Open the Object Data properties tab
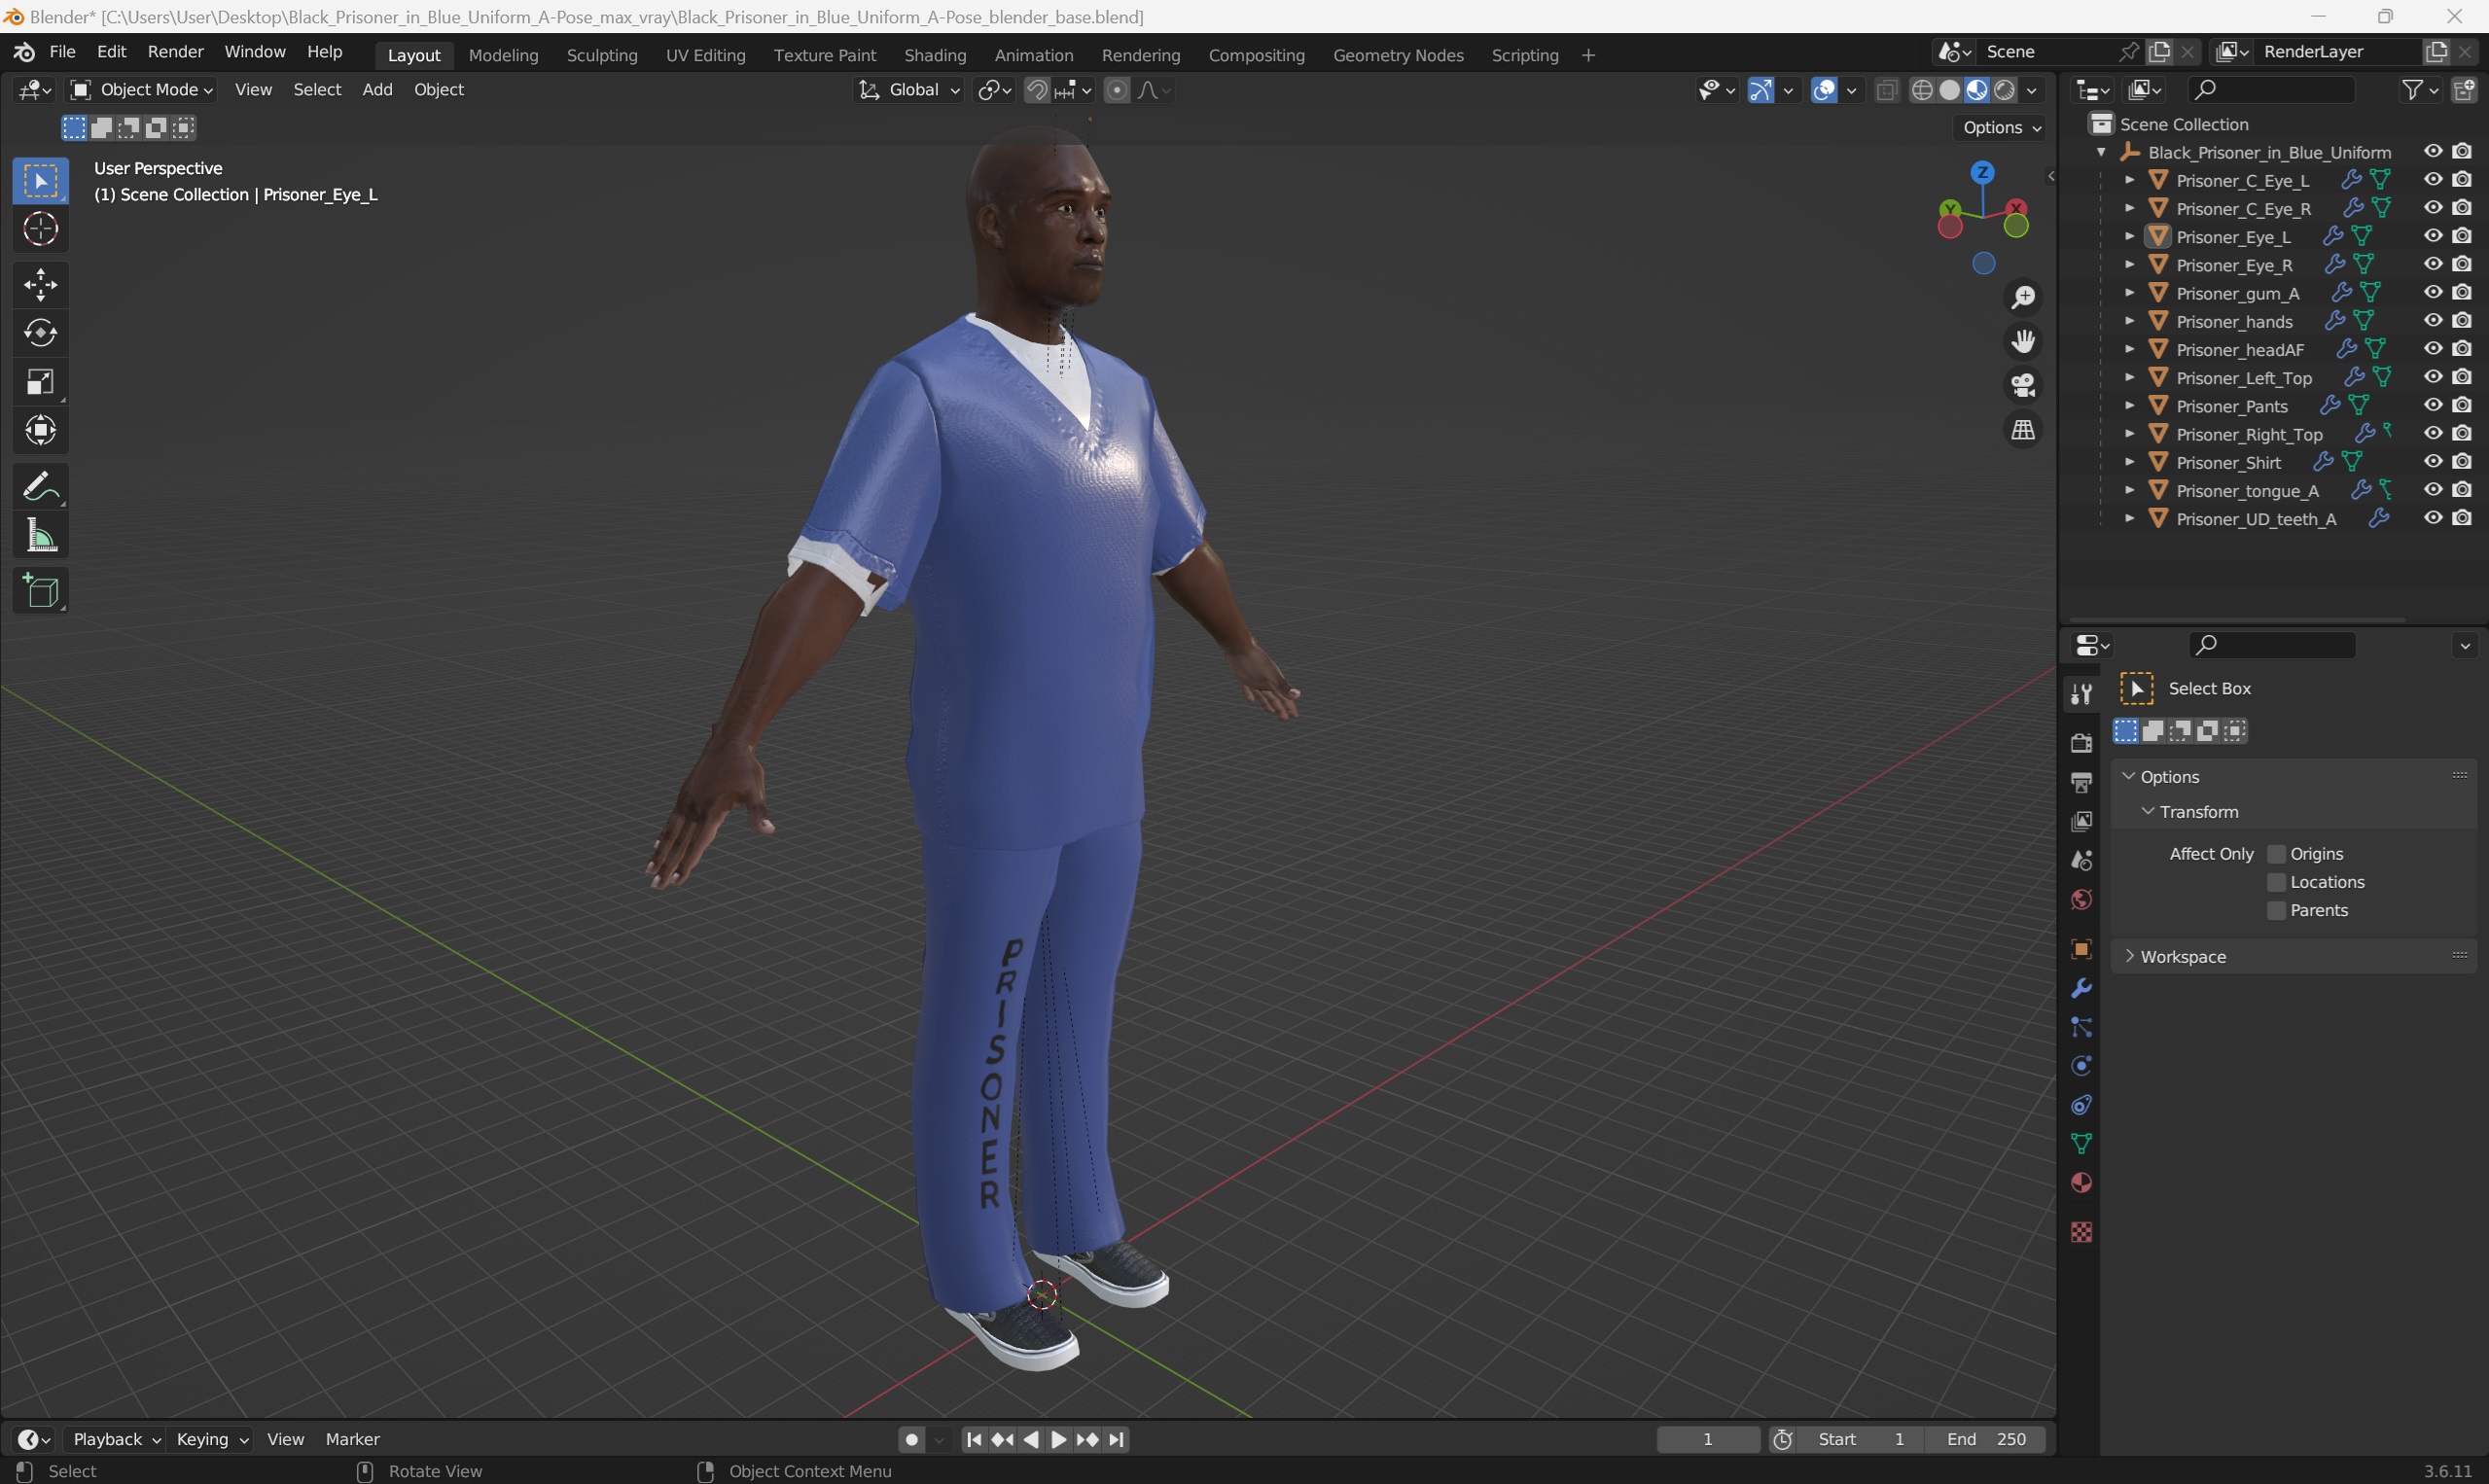Image resolution: width=2489 pixels, height=1484 pixels. 2081,1144
